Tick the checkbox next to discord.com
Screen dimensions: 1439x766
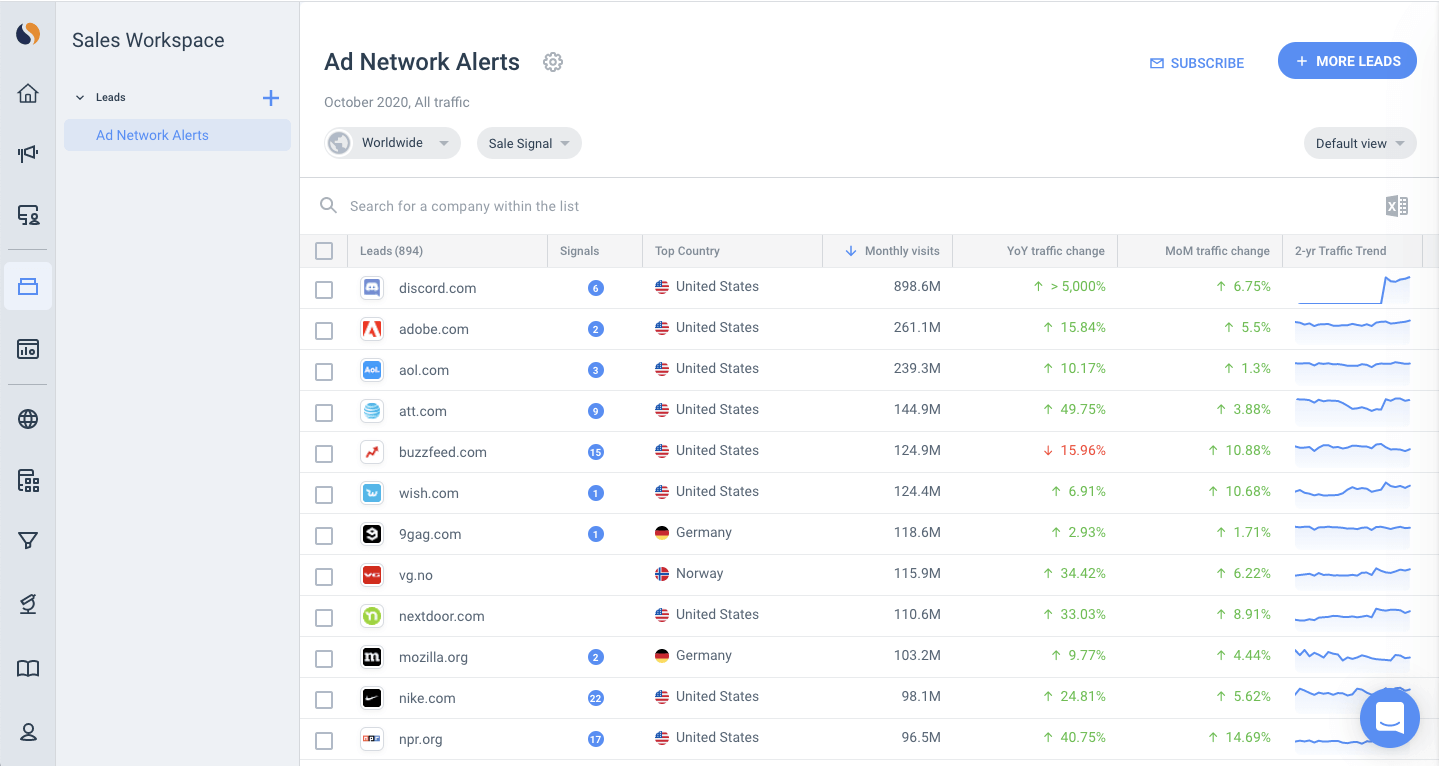pyautogui.click(x=324, y=287)
